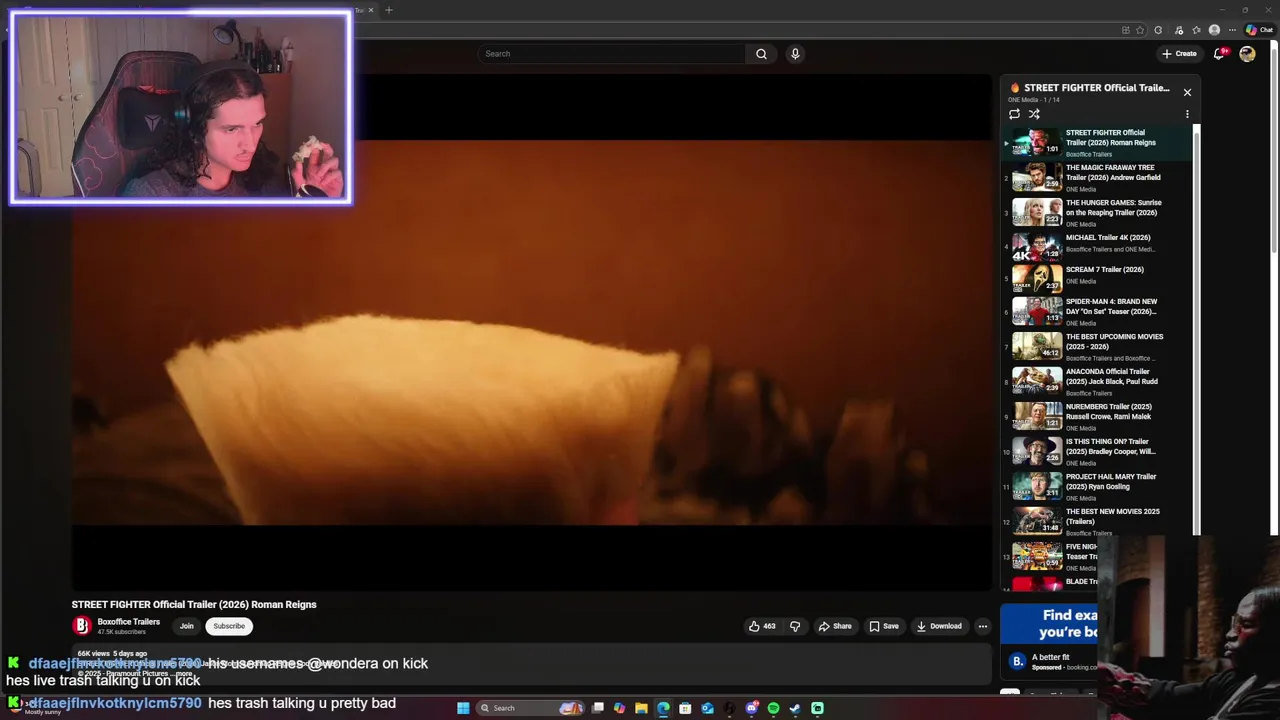Select THE HUNGER GAMES: Sunrise on the Reaping
1280x720 pixels.
coord(1099,213)
